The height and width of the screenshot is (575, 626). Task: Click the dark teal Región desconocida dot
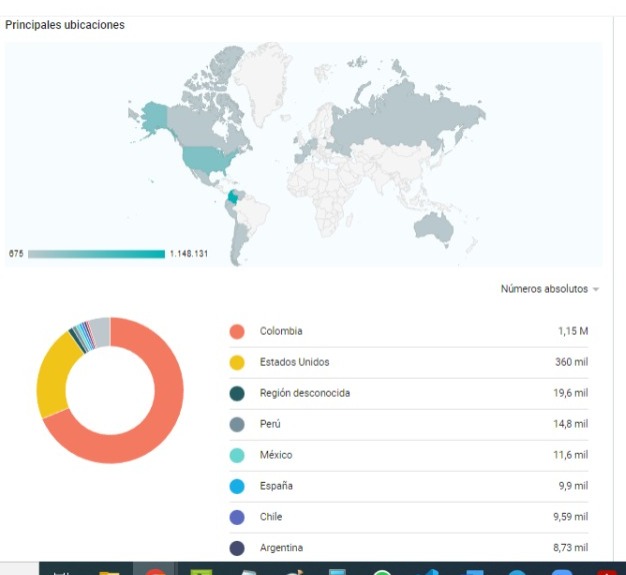(237, 393)
